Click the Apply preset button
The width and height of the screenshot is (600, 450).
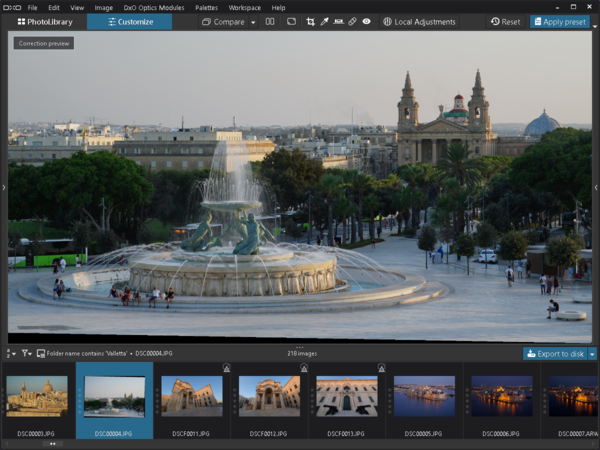[x=560, y=21]
